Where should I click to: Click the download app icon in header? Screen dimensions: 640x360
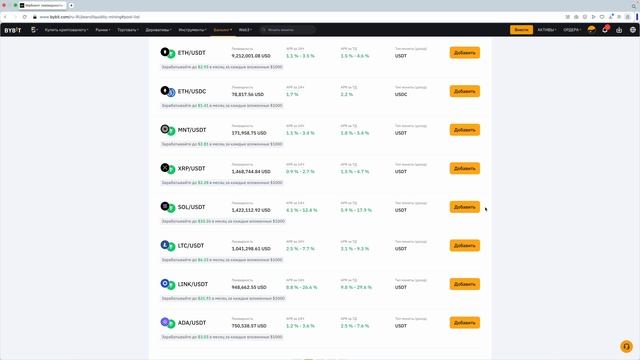click(x=619, y=30)
